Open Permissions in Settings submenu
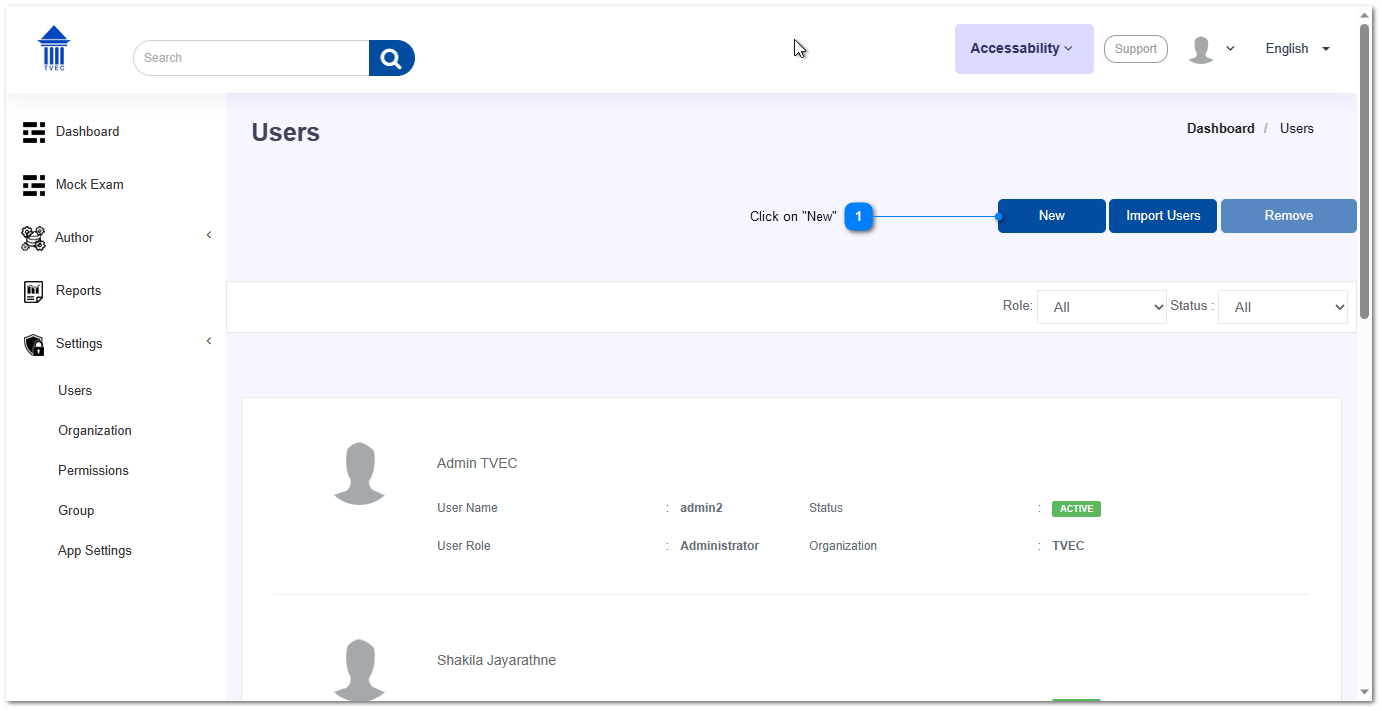Screen dimensions: 1382x711 click(x=93, y=470)
